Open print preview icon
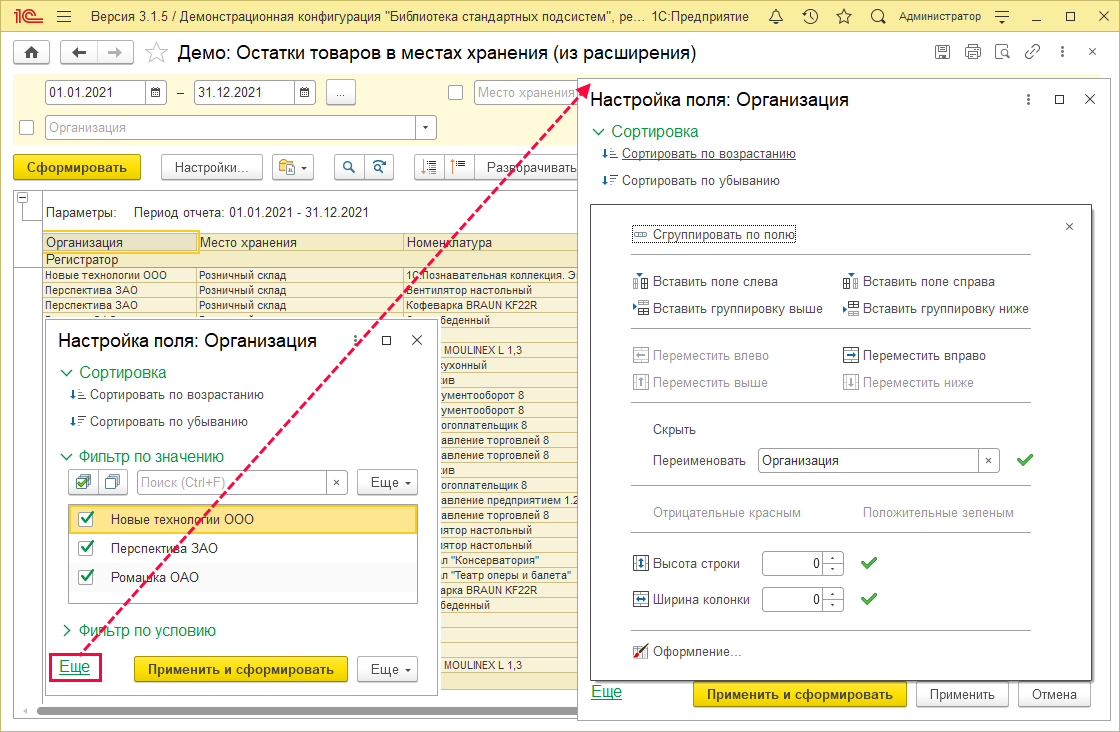 coord(1002,52)
